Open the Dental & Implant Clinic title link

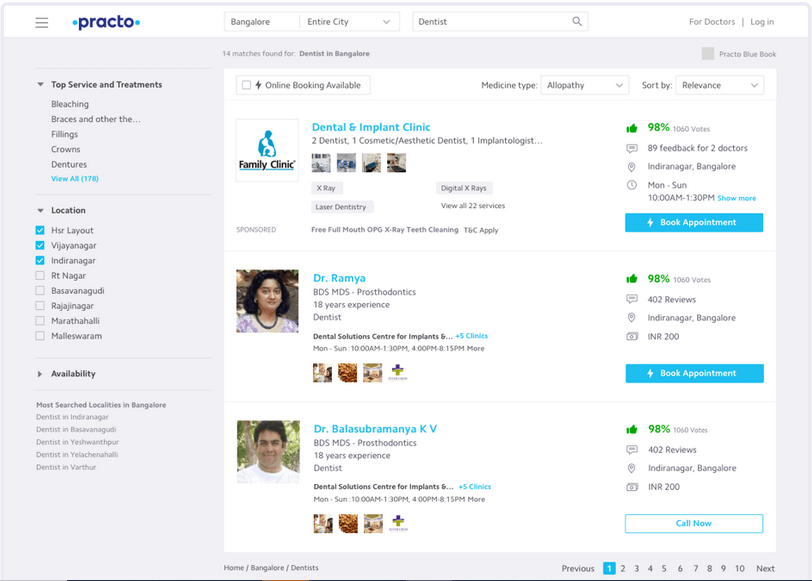click(x=371, y=127)
